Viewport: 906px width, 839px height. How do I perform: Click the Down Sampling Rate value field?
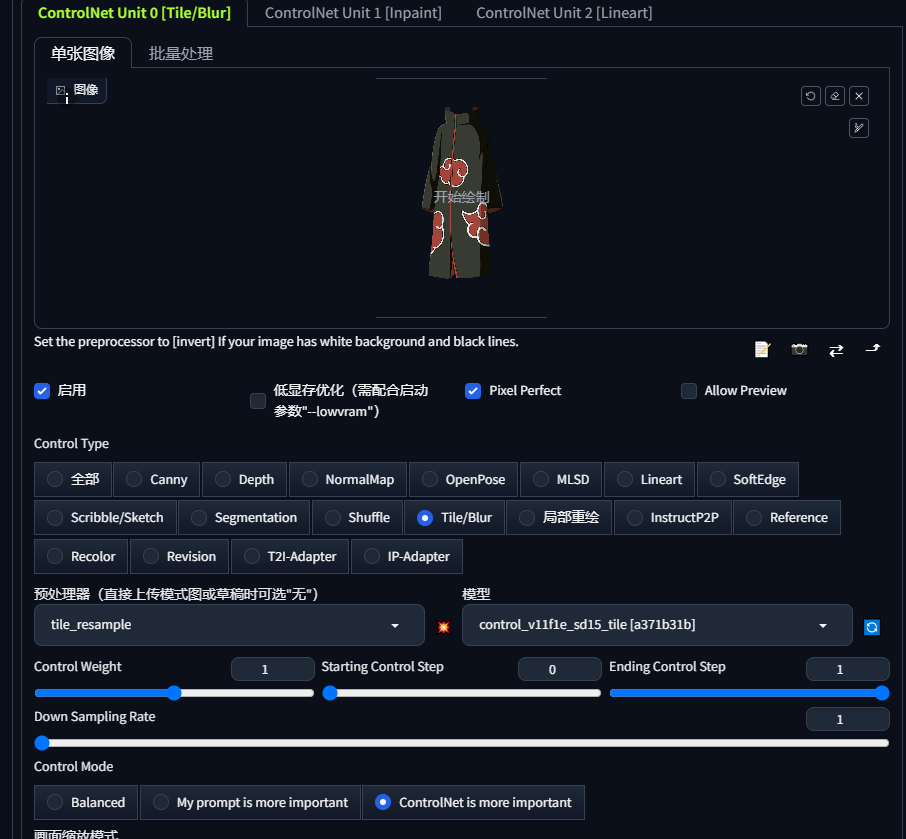click(x=848, y=719)
